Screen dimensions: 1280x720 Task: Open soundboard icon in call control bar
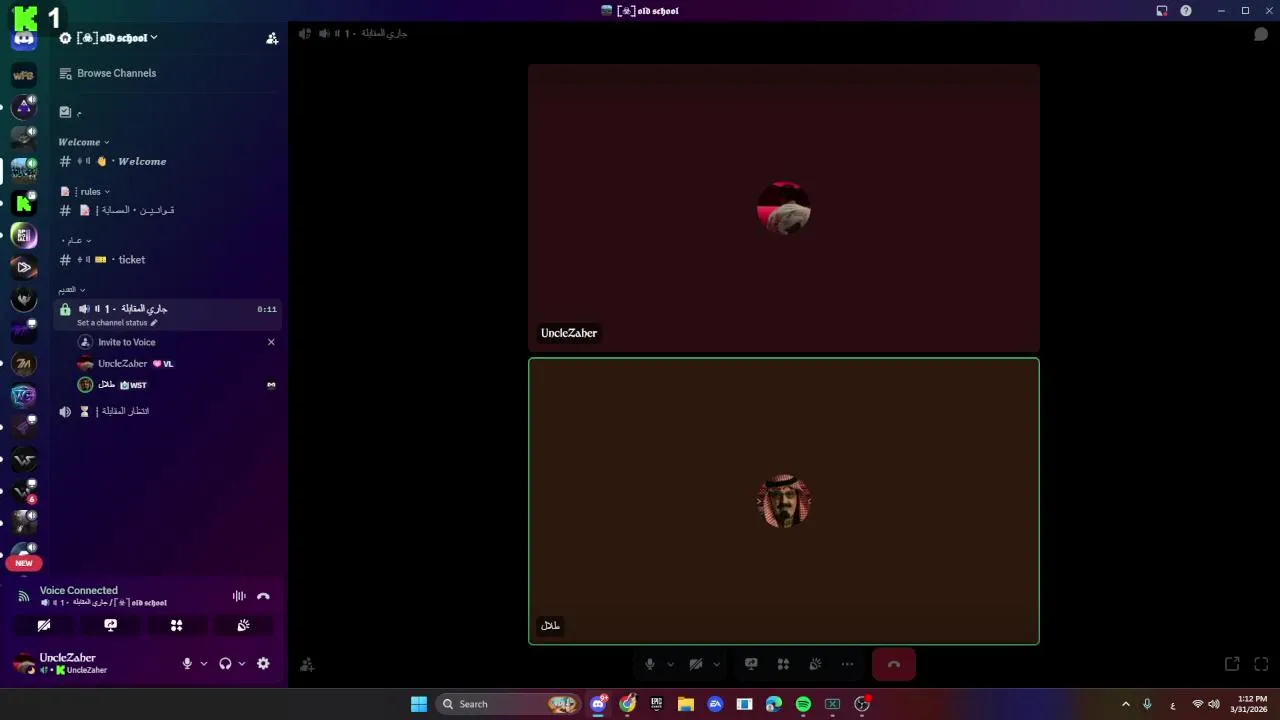[815, 664]
